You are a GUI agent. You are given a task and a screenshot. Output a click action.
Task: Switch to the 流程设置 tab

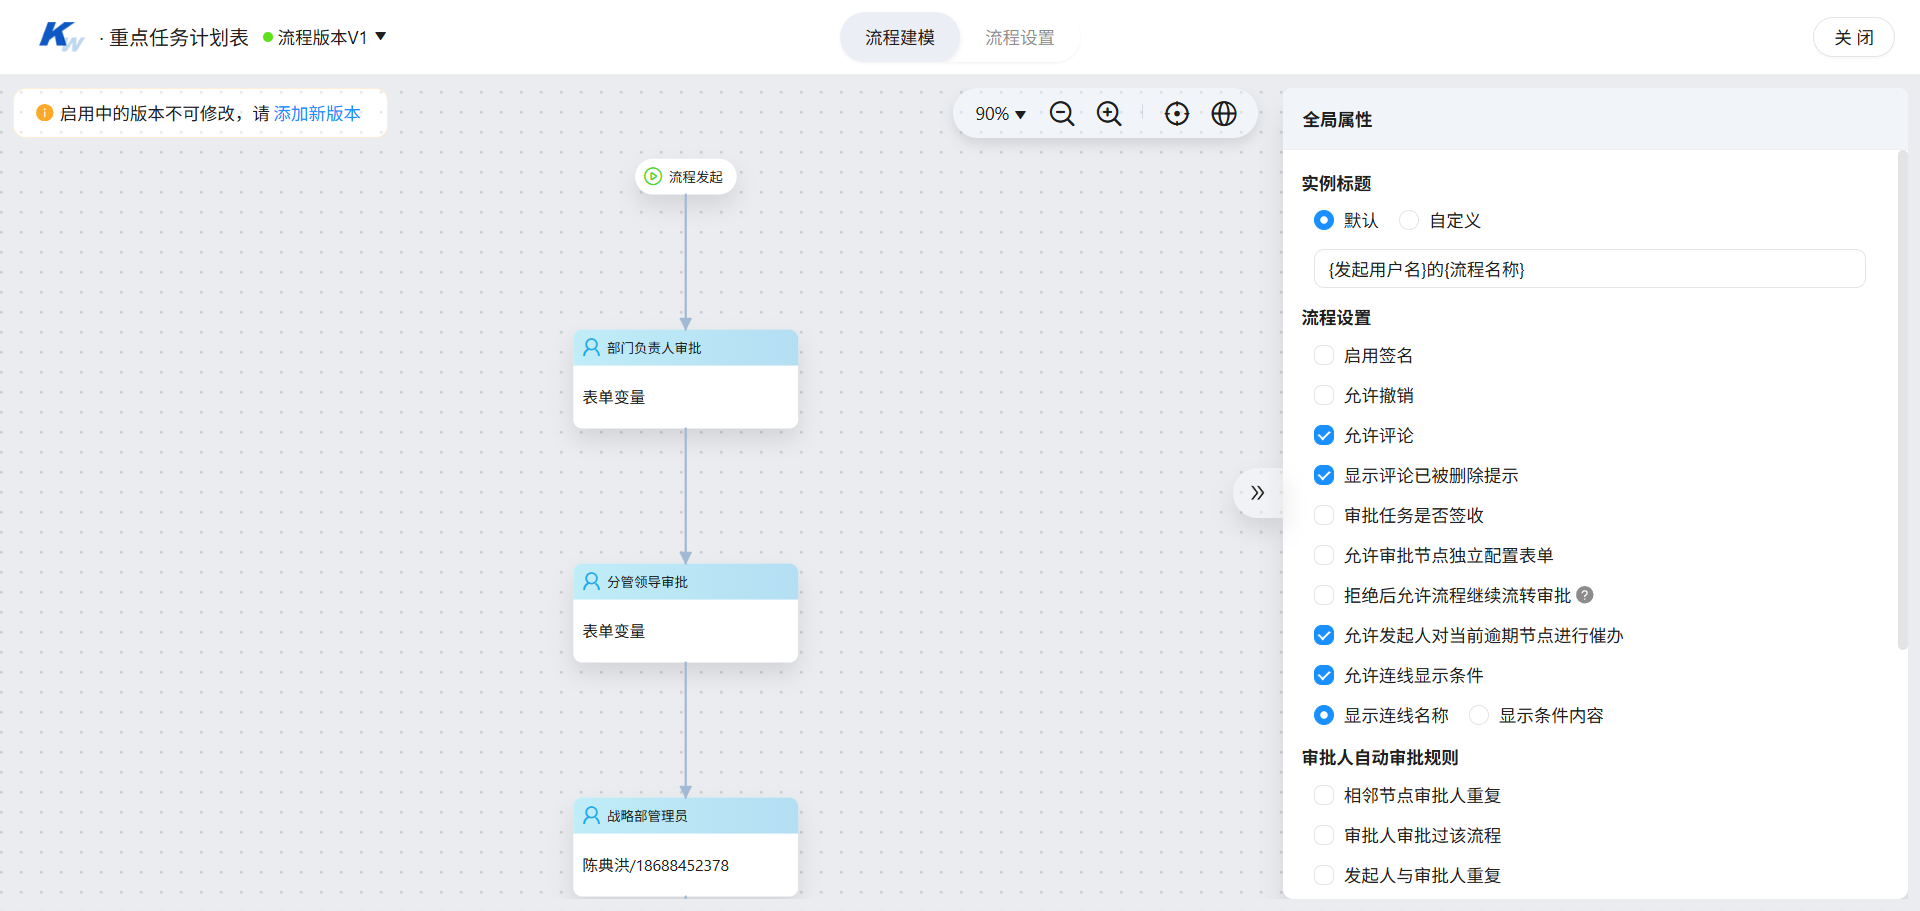click(x=1018, y=37)
